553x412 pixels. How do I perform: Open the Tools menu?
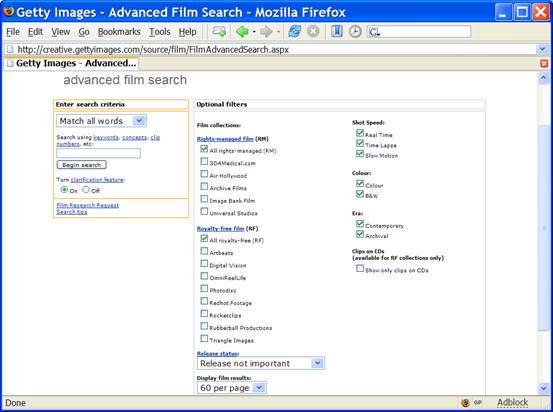[159, 32]
